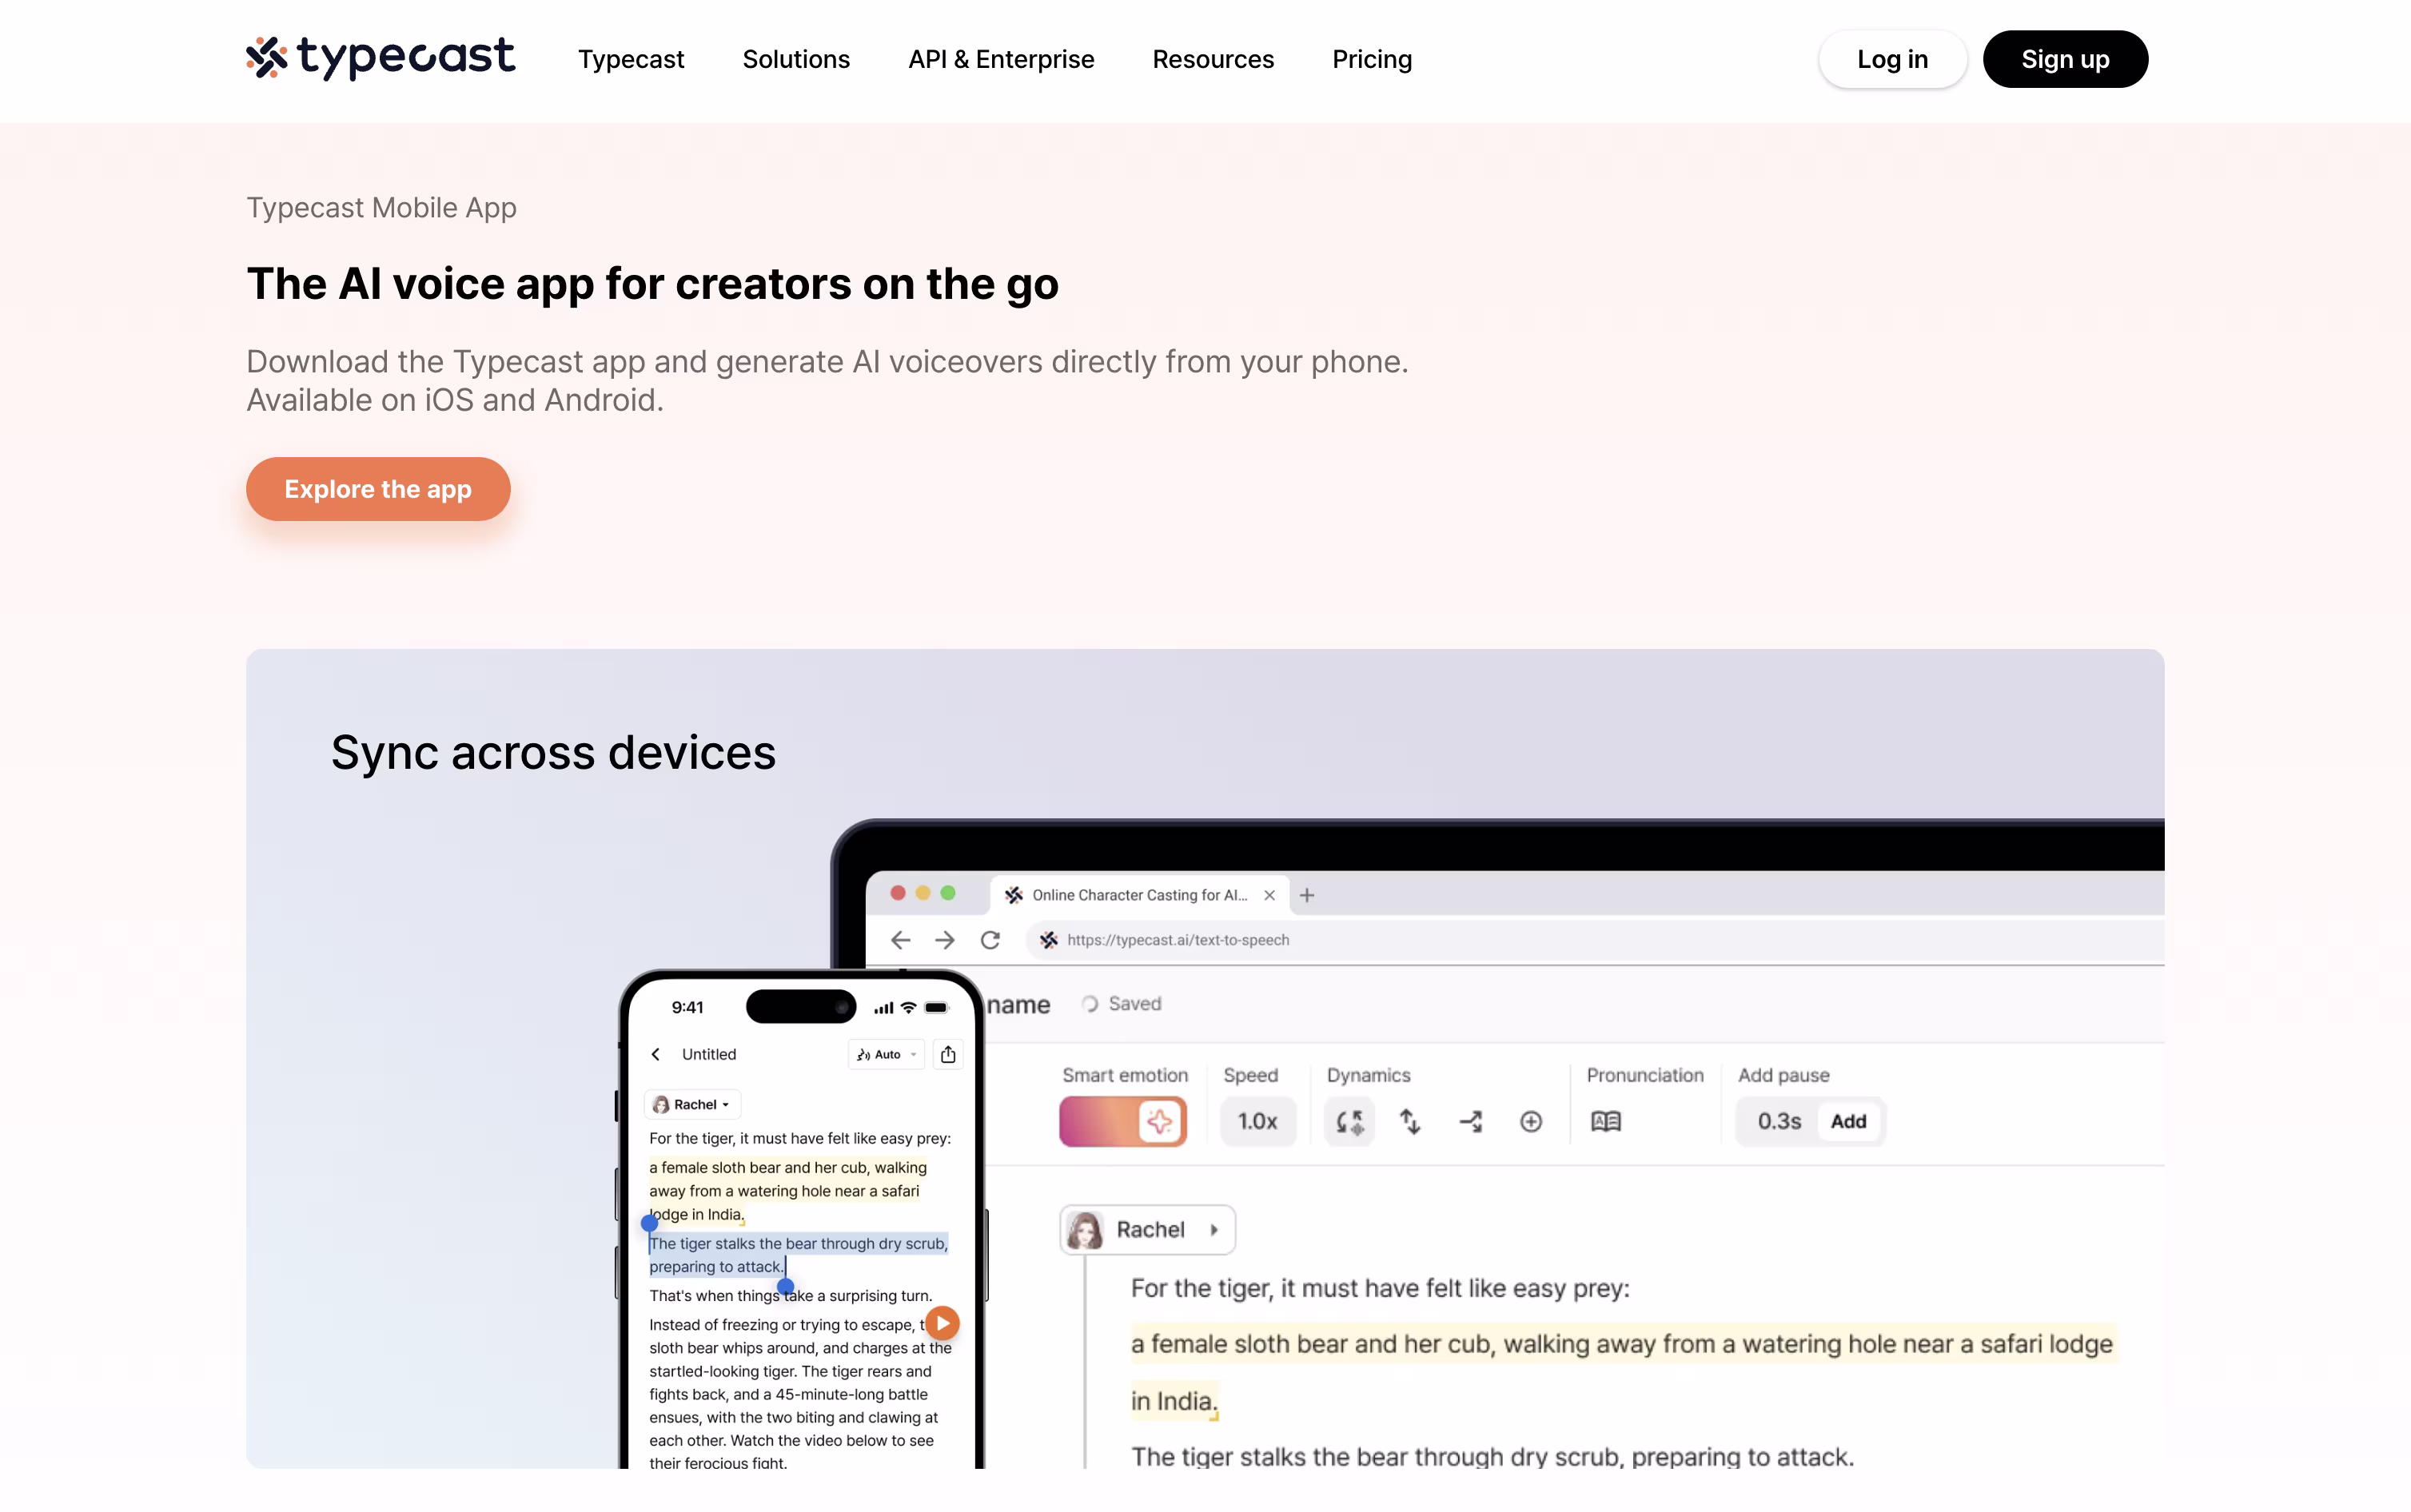Click the 0.3s pause duration field

(1779, 1121)
